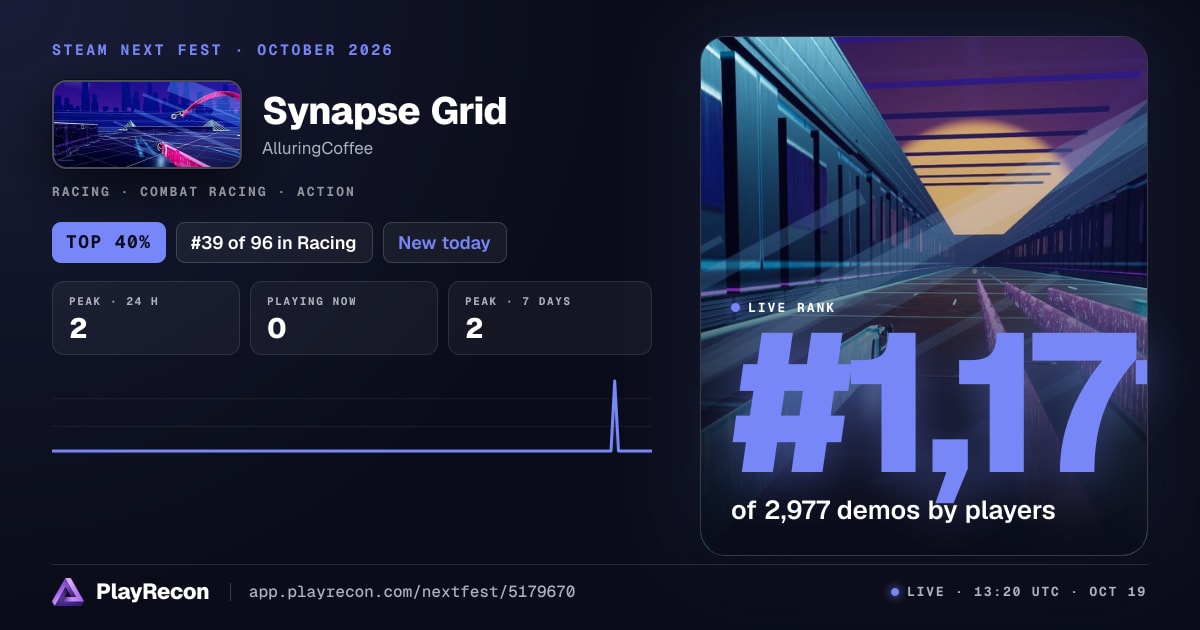
Task: Open the app.playrecon.com/nextfest/5179670 link
Action: pyautogui.click(x=412, y=592)
